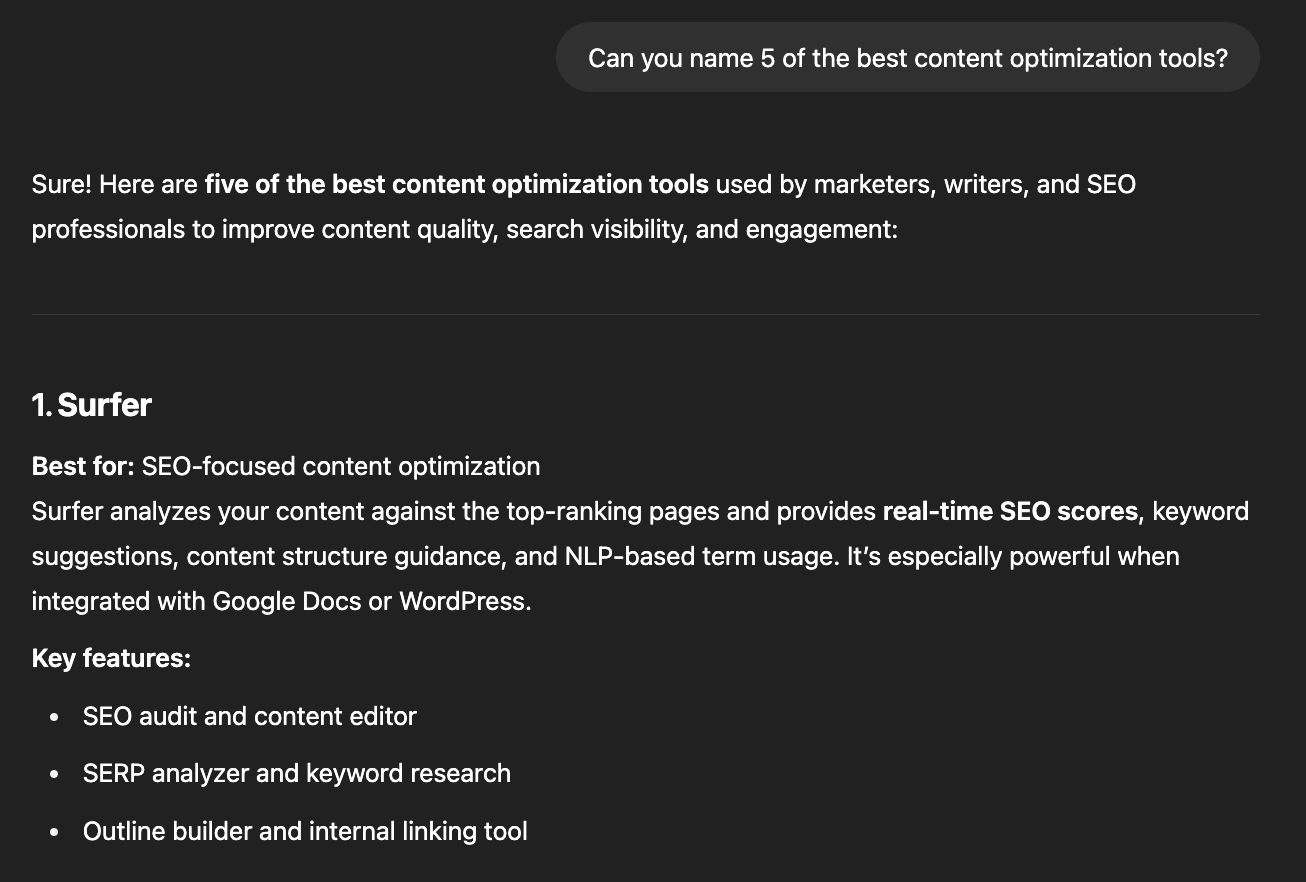Click the bold 'real-time SEO scores' phrase

[1010, 512]
